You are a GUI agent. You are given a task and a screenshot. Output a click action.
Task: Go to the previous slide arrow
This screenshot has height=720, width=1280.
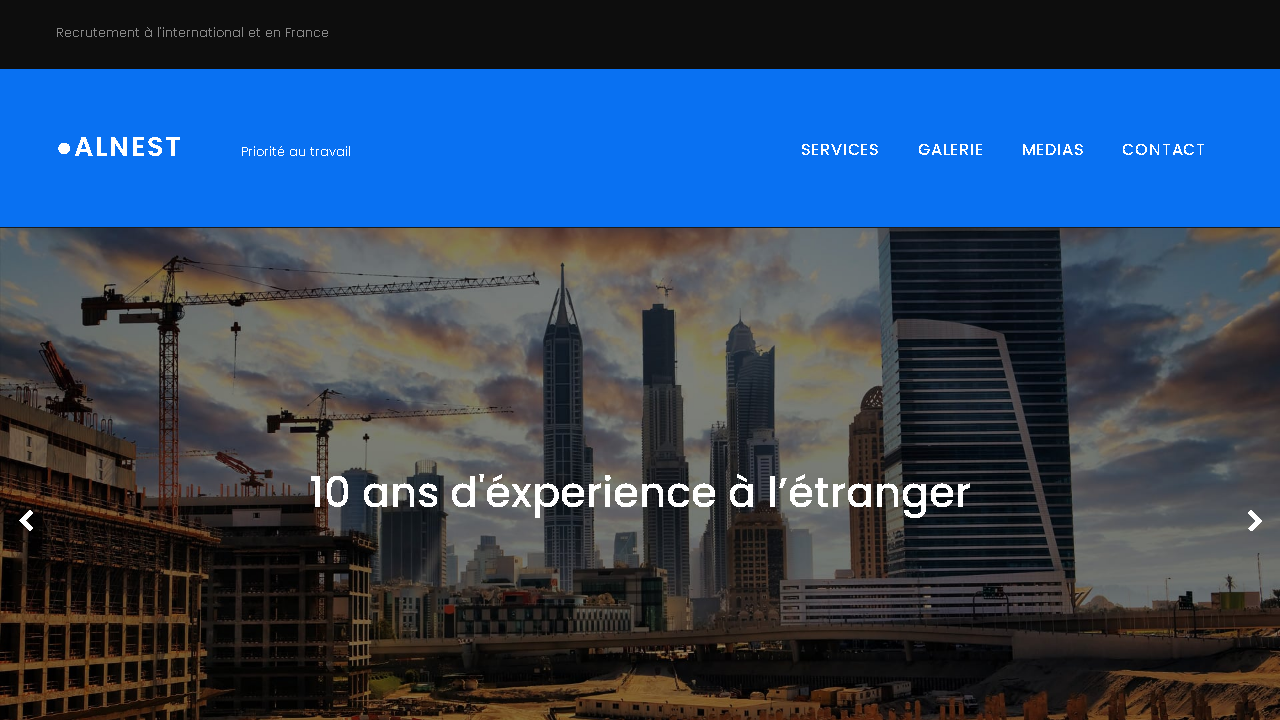pyautogui.click(x=26, y=521)
